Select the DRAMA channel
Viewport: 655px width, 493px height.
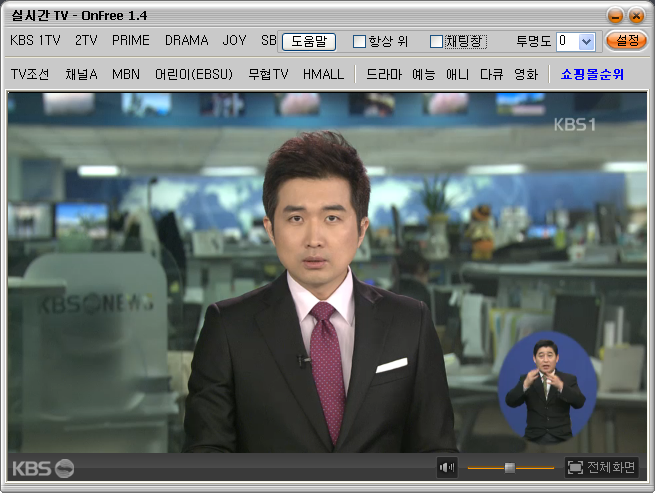pos(187,41)
